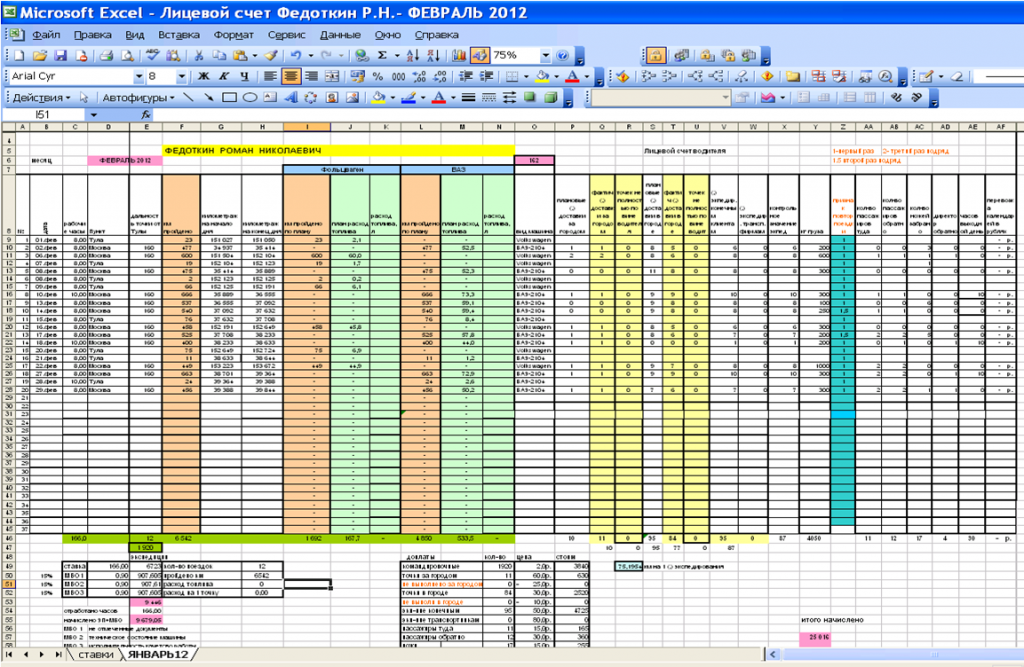Screen dimensions: 1024x667
Task: Toggle drawing shadow style
Action: tap(530, 97)
